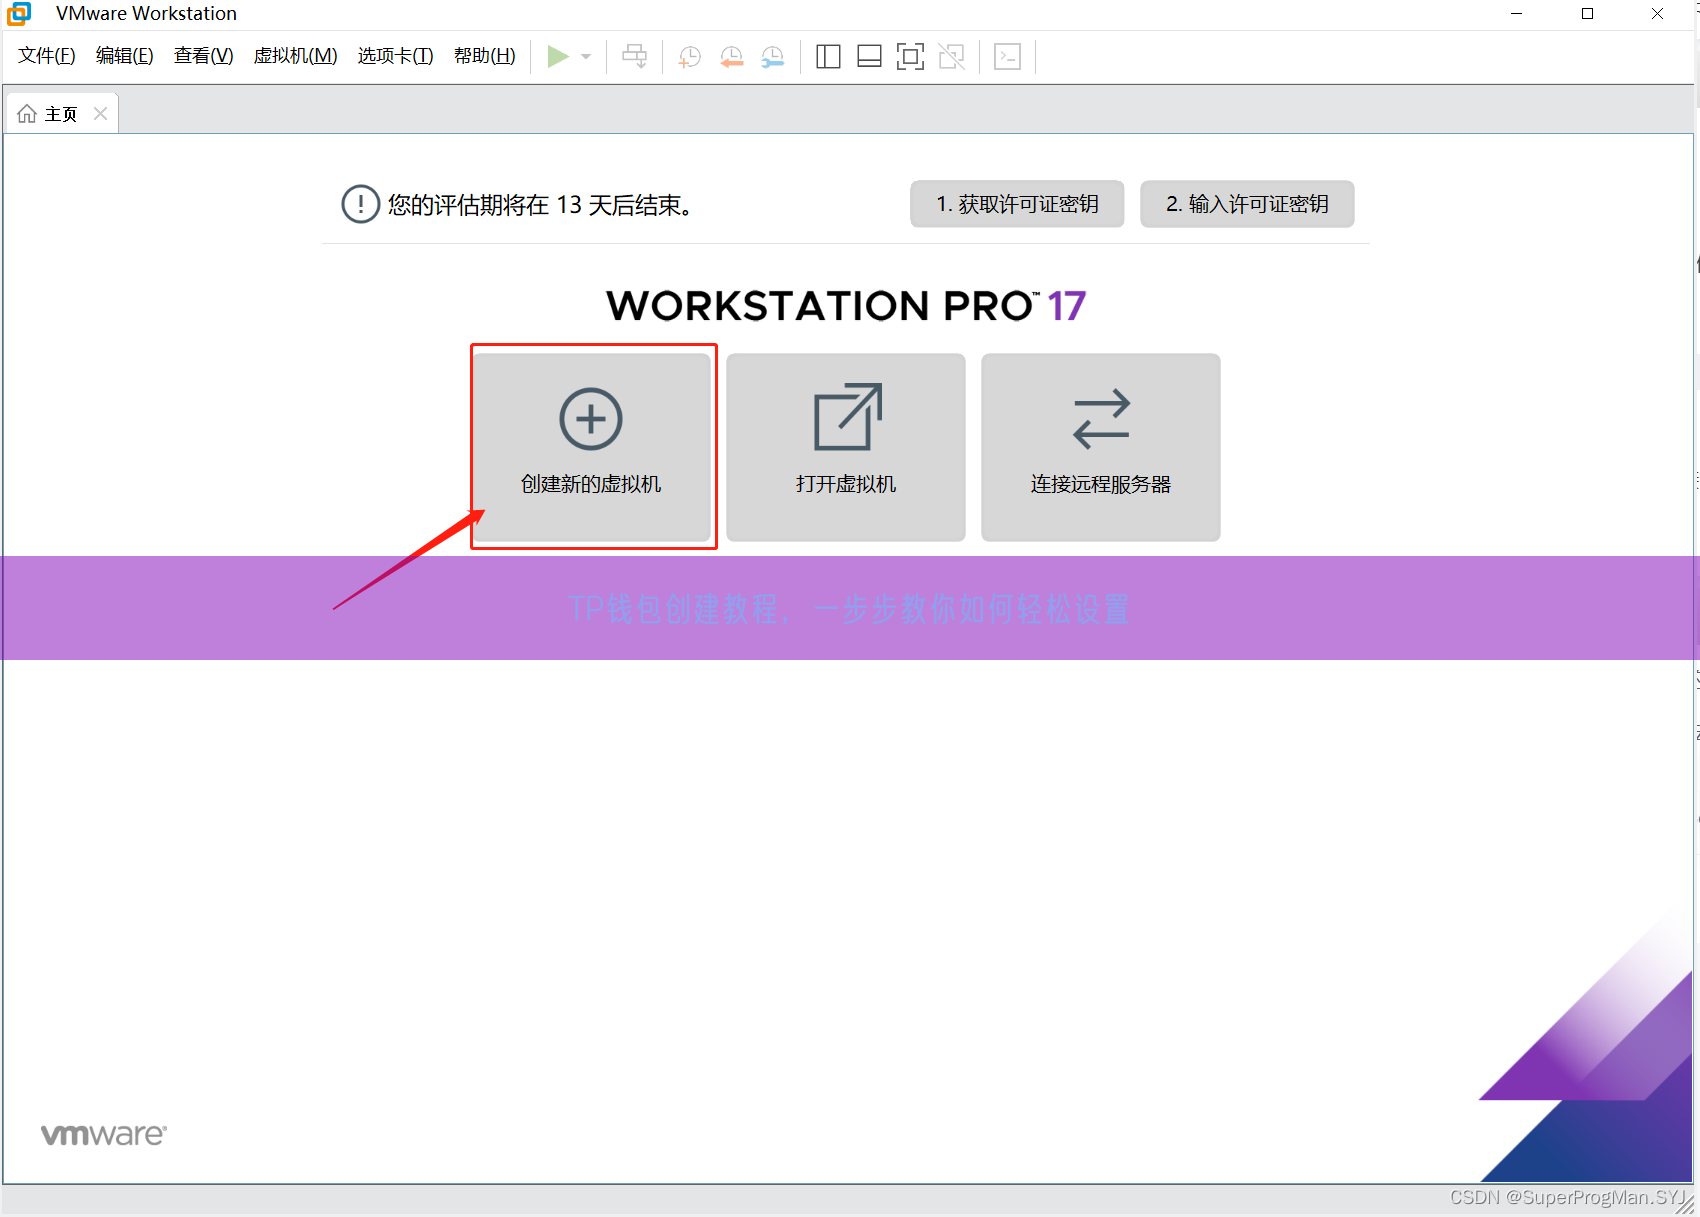The width and height of the screenshot is (1700, 1217).
Task: Minimize the VMware Workstation window
Action: tap(1516, 13)
